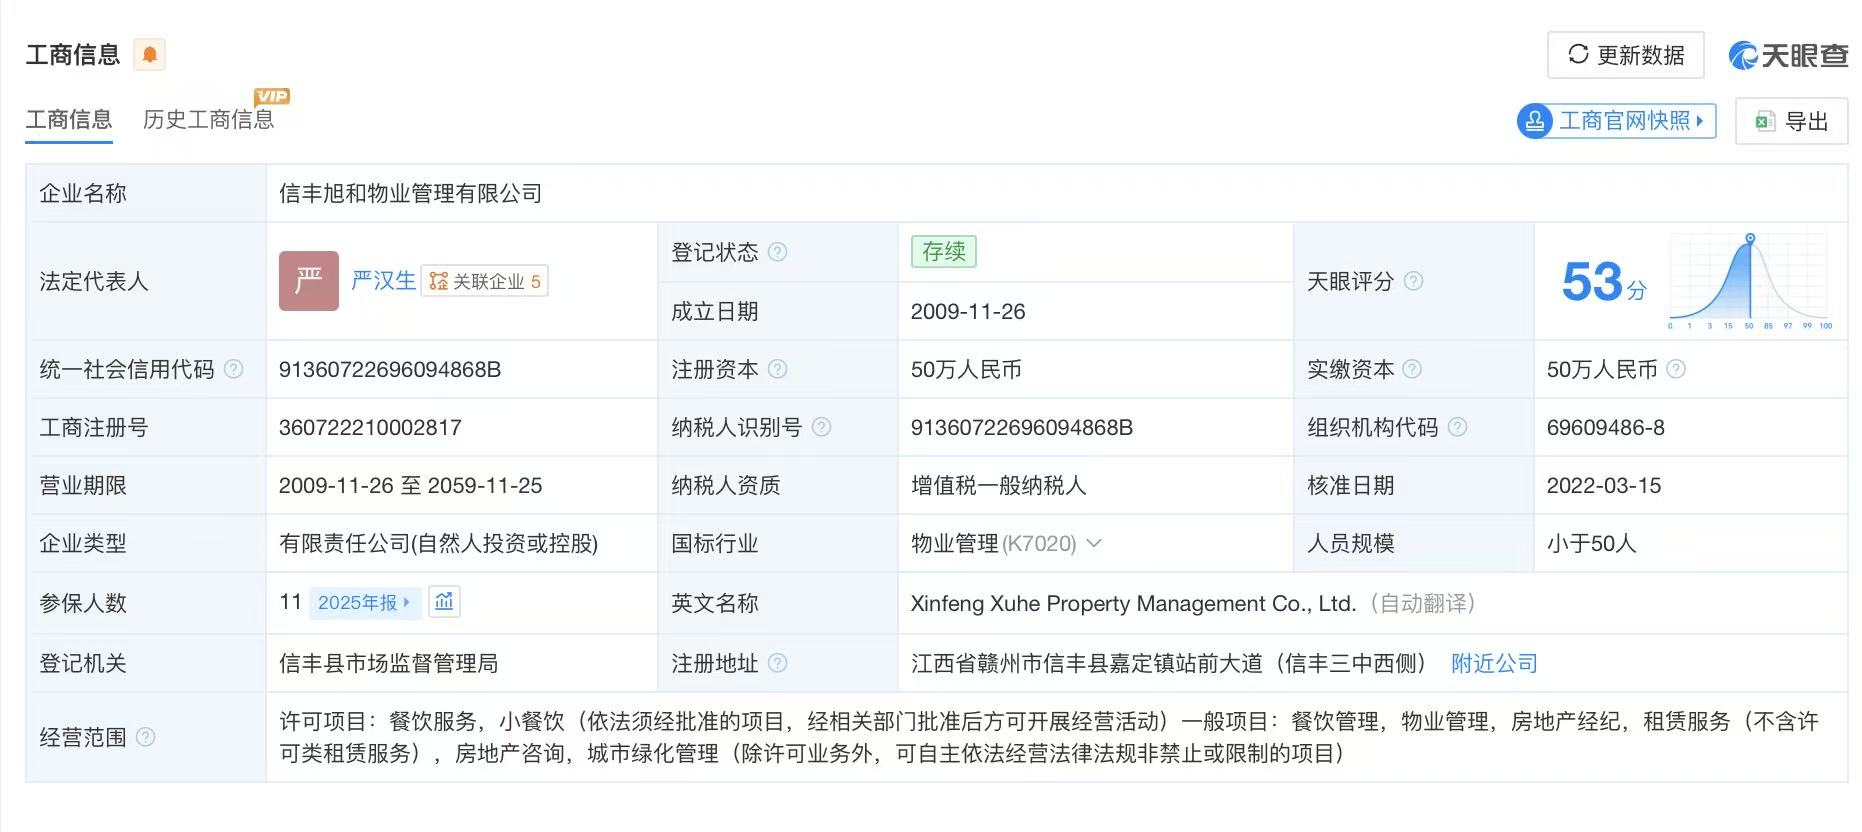The image size is (1862, 832).
Task: Click the chart icon beside 2025年报
Action: (x=444, y=602)
